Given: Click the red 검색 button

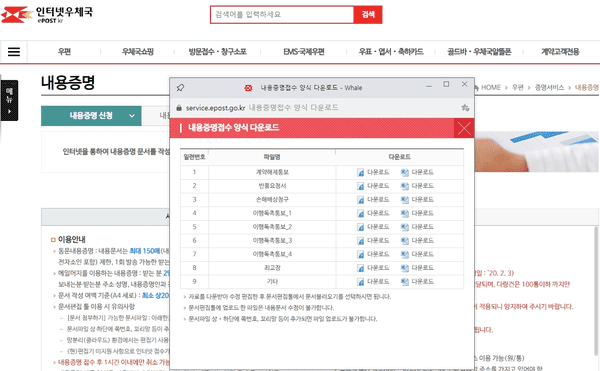Looking at the screenshot, I should [x=368, y=15].
